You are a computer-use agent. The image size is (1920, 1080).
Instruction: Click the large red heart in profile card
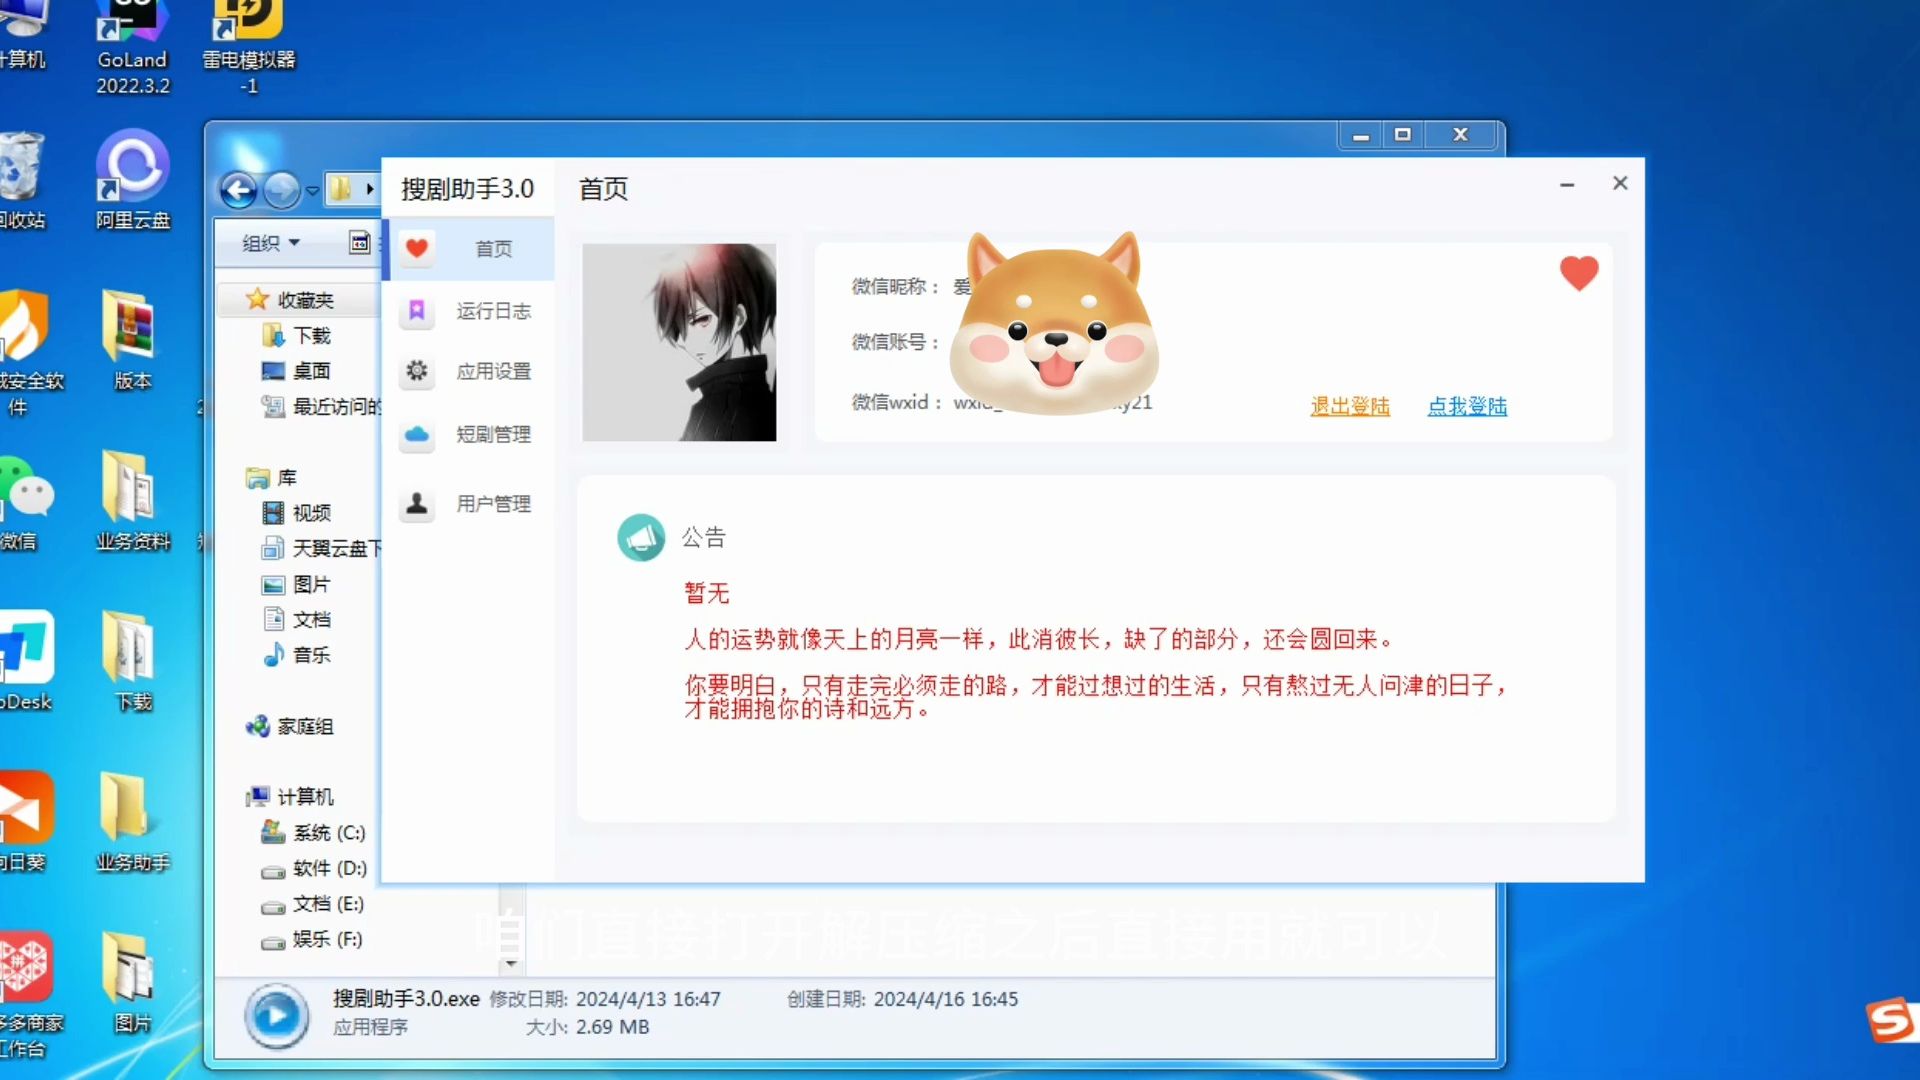click(x=1579, y=273)
